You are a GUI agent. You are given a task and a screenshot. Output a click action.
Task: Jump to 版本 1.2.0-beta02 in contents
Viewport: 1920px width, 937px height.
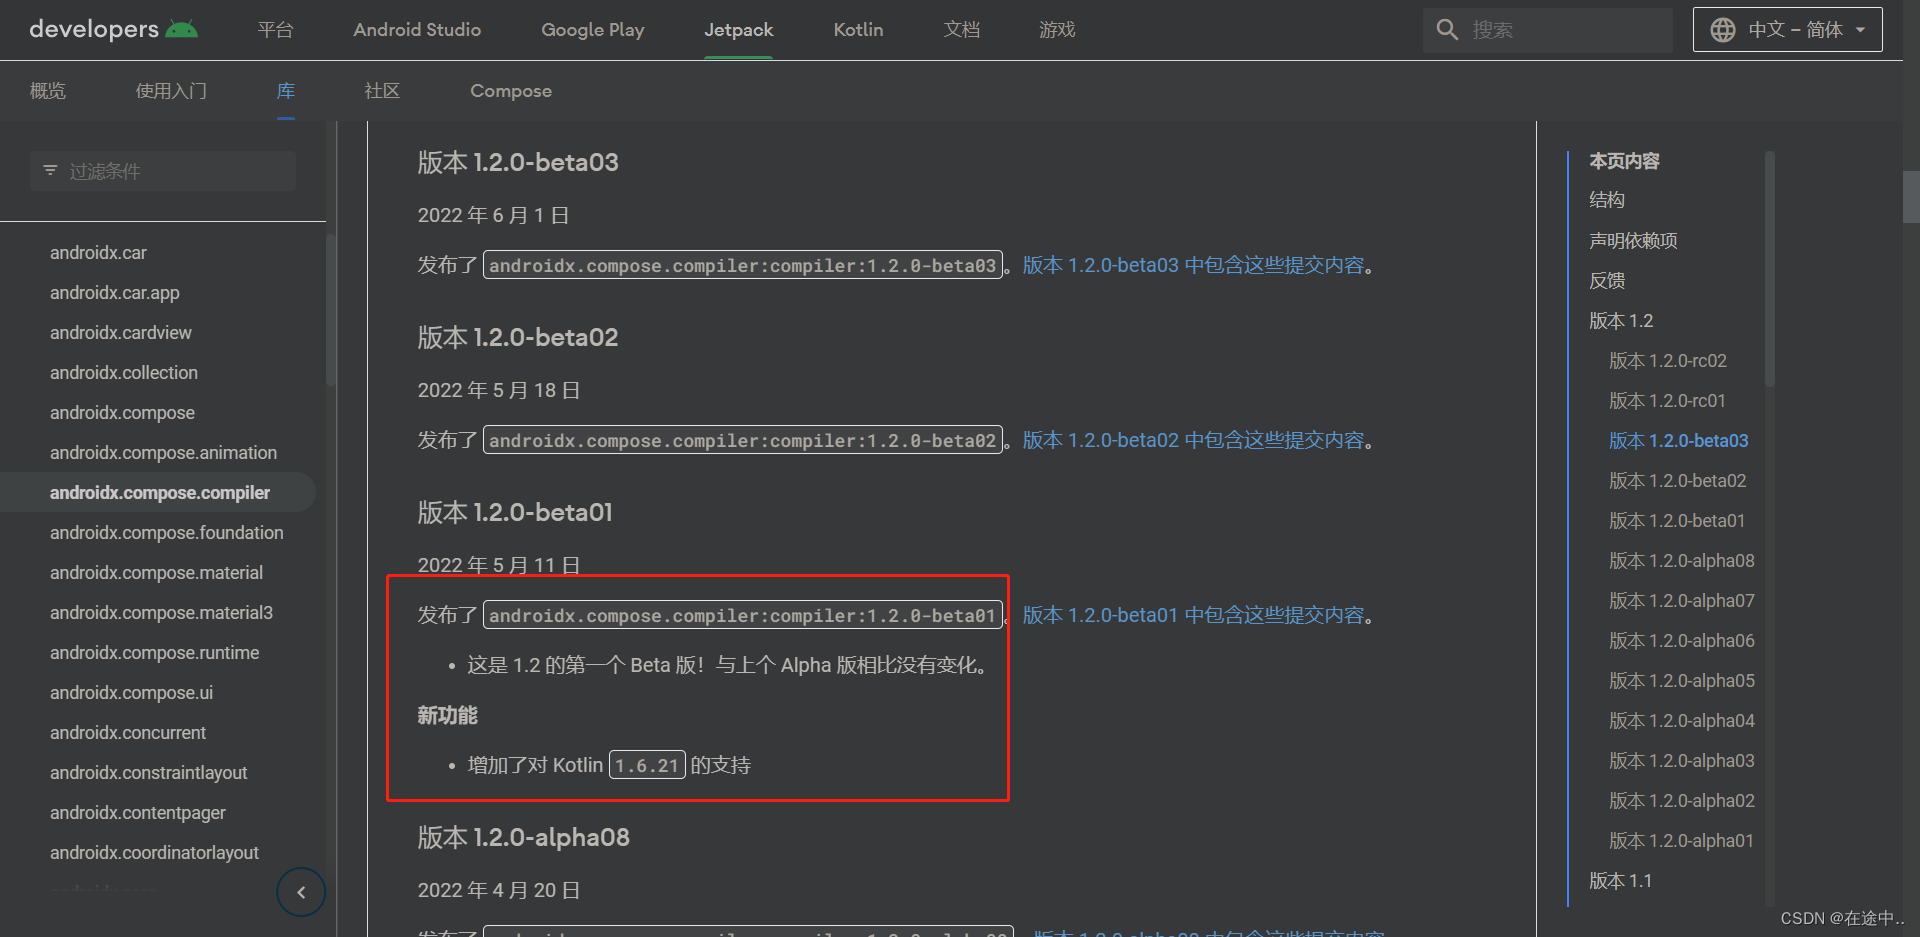[1678, 481]
